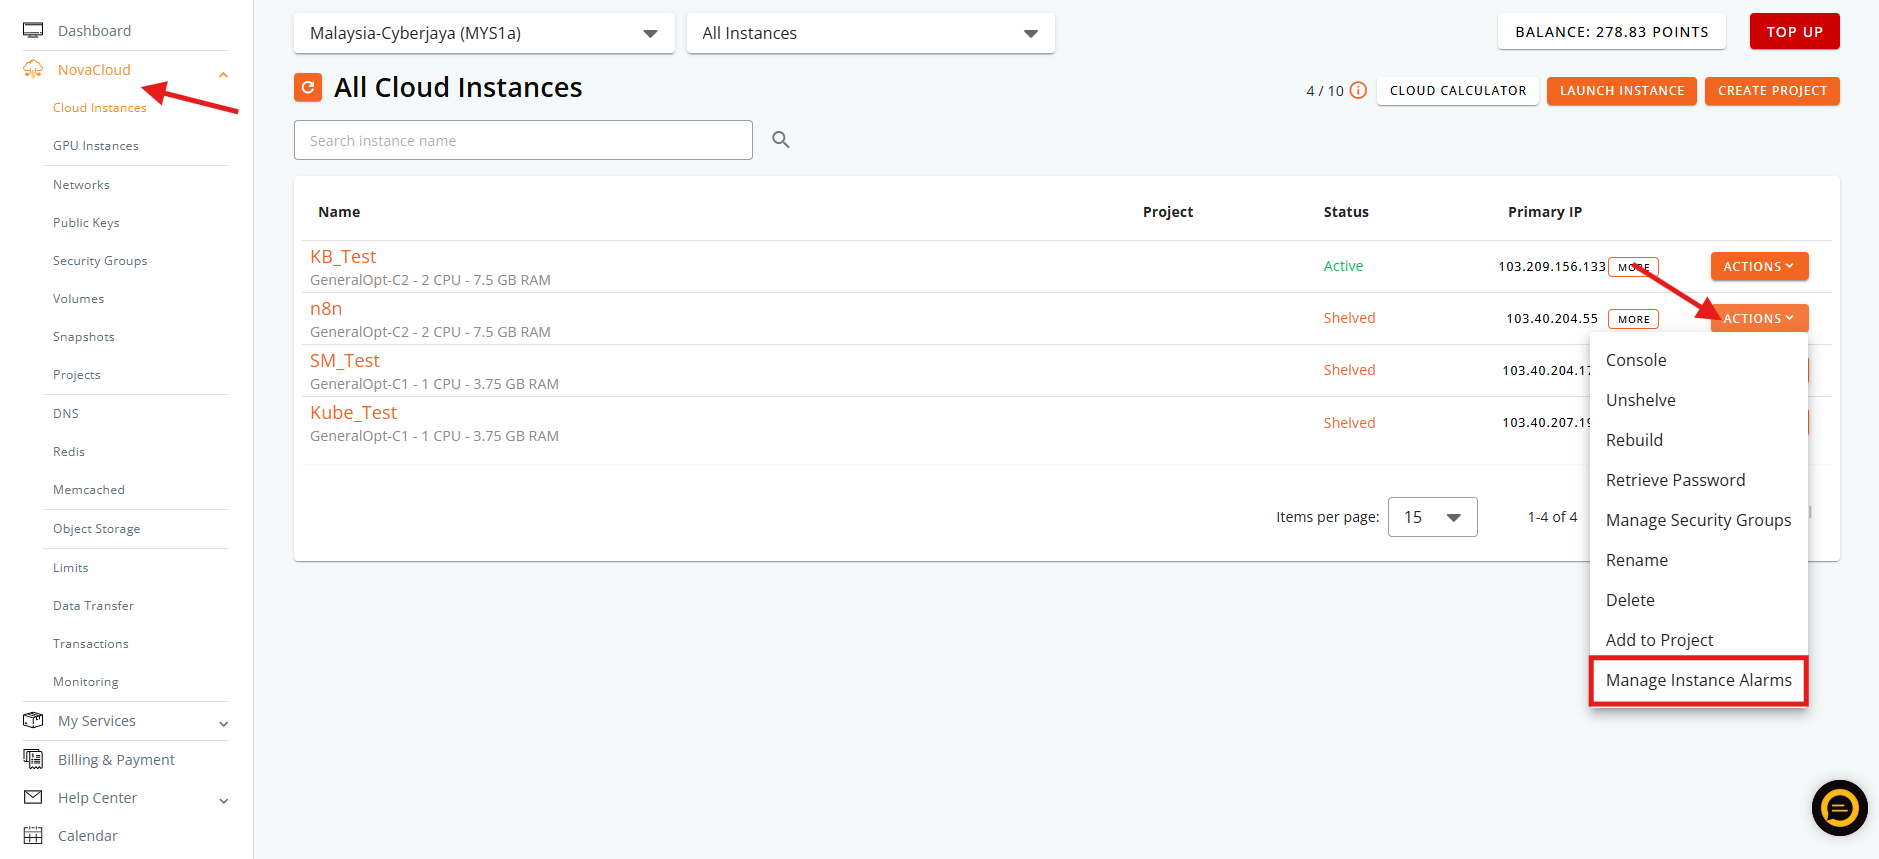Click the orange refresh icon beside All Cloud Instances
The width and height of the screenshot is (1879, 859).
[x=308, y=88]
